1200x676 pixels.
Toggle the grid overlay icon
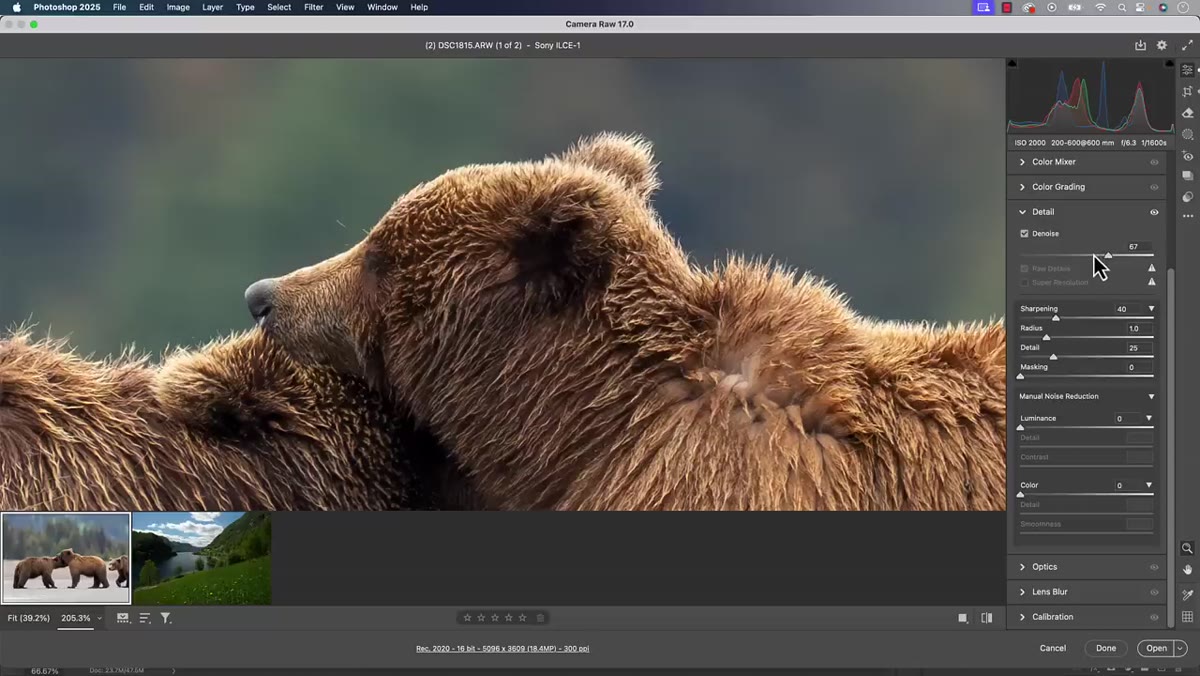(1187, 617)
